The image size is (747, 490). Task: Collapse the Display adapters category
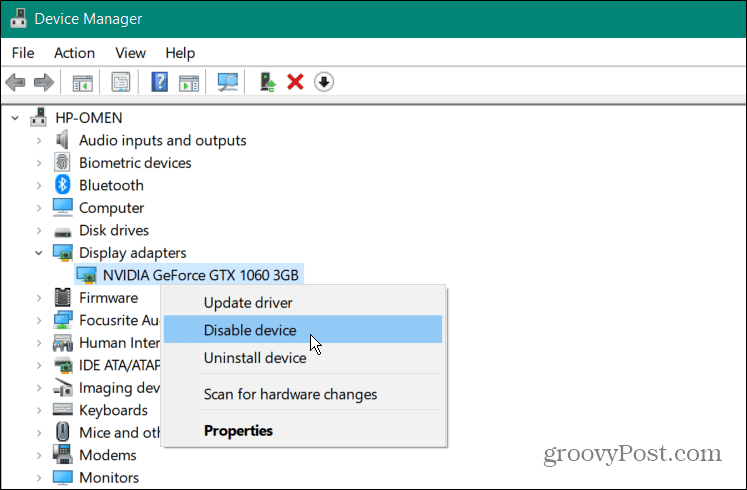(x=39, y=253)
